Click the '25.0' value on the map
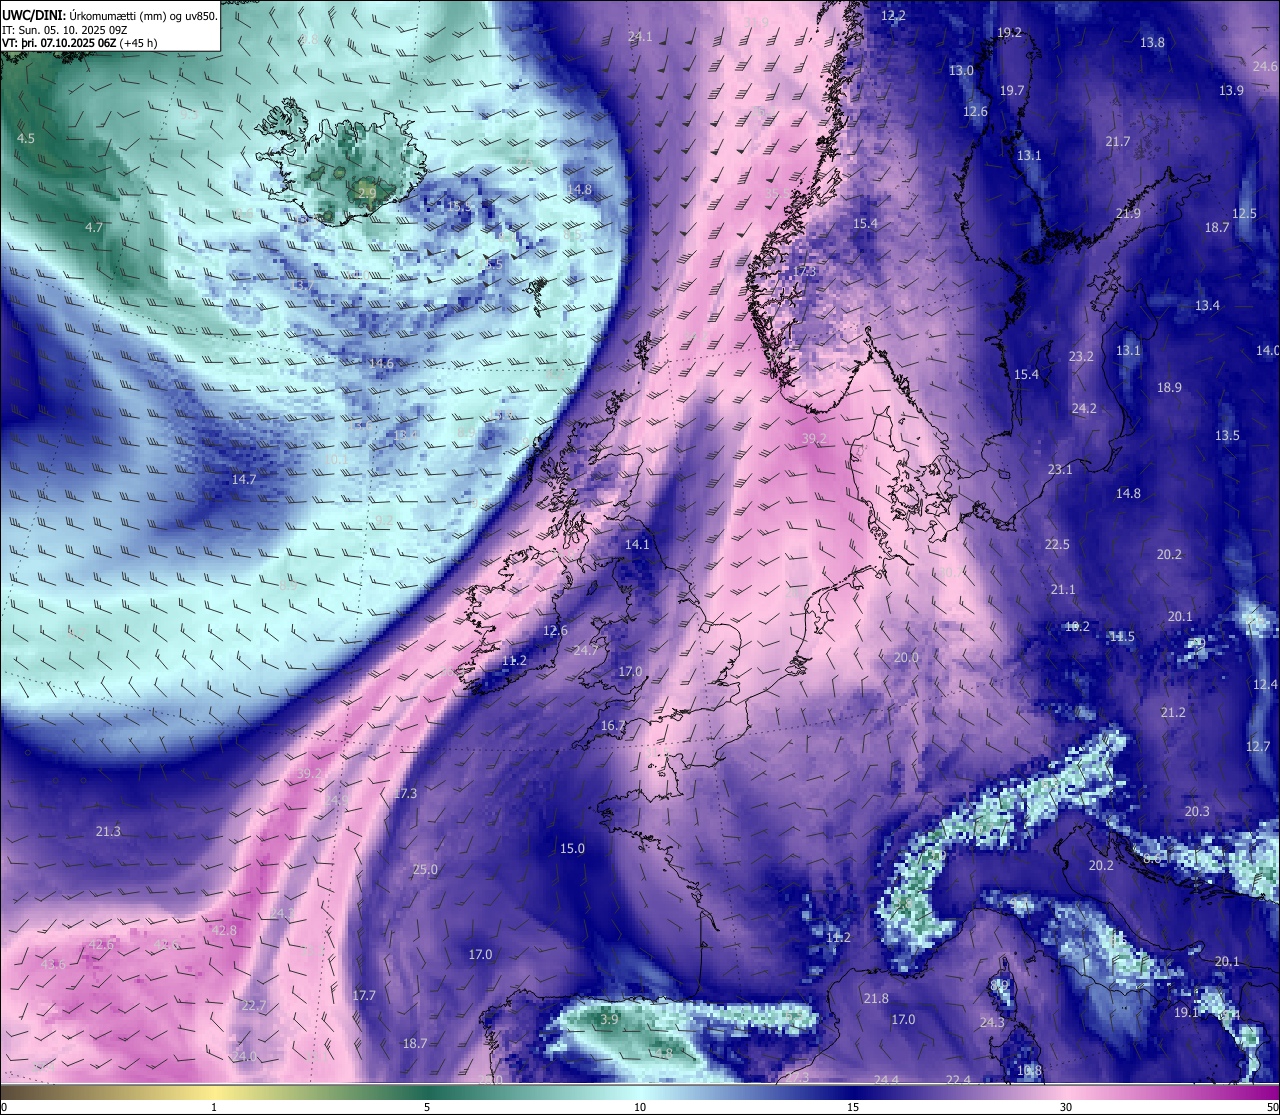This screenshot has width=1280, height=1115. pyautogui.click(x=425, y=870)
